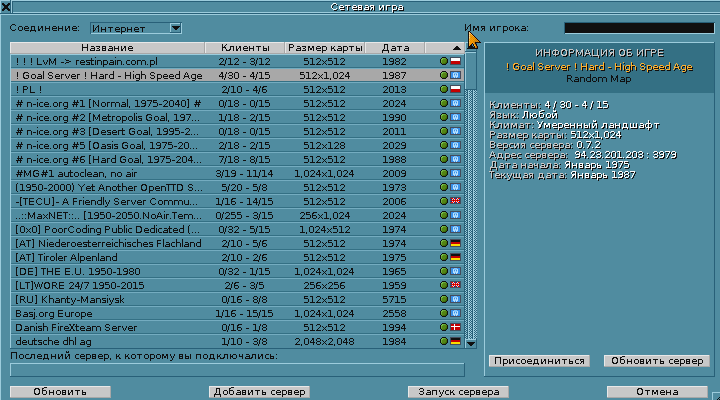Click the '512x128' map size cell
The width and height of the screenshot is (720, 400).
(x=324, y=146)
